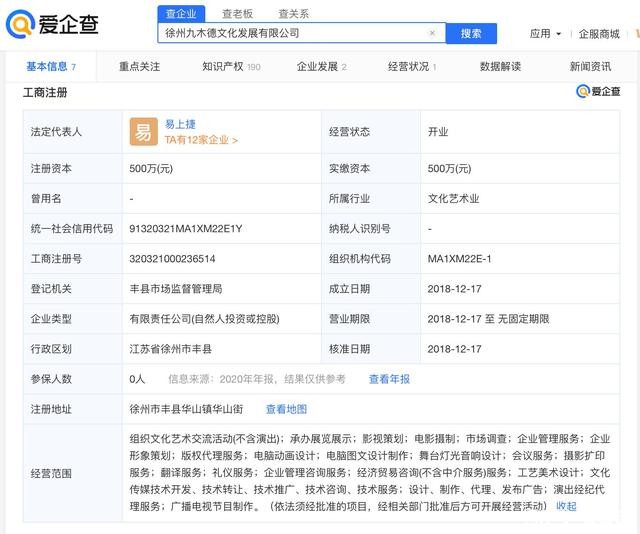
Task: Click the 有限责任公司(自然人投资或控股) value
Action: click(204, 319)
